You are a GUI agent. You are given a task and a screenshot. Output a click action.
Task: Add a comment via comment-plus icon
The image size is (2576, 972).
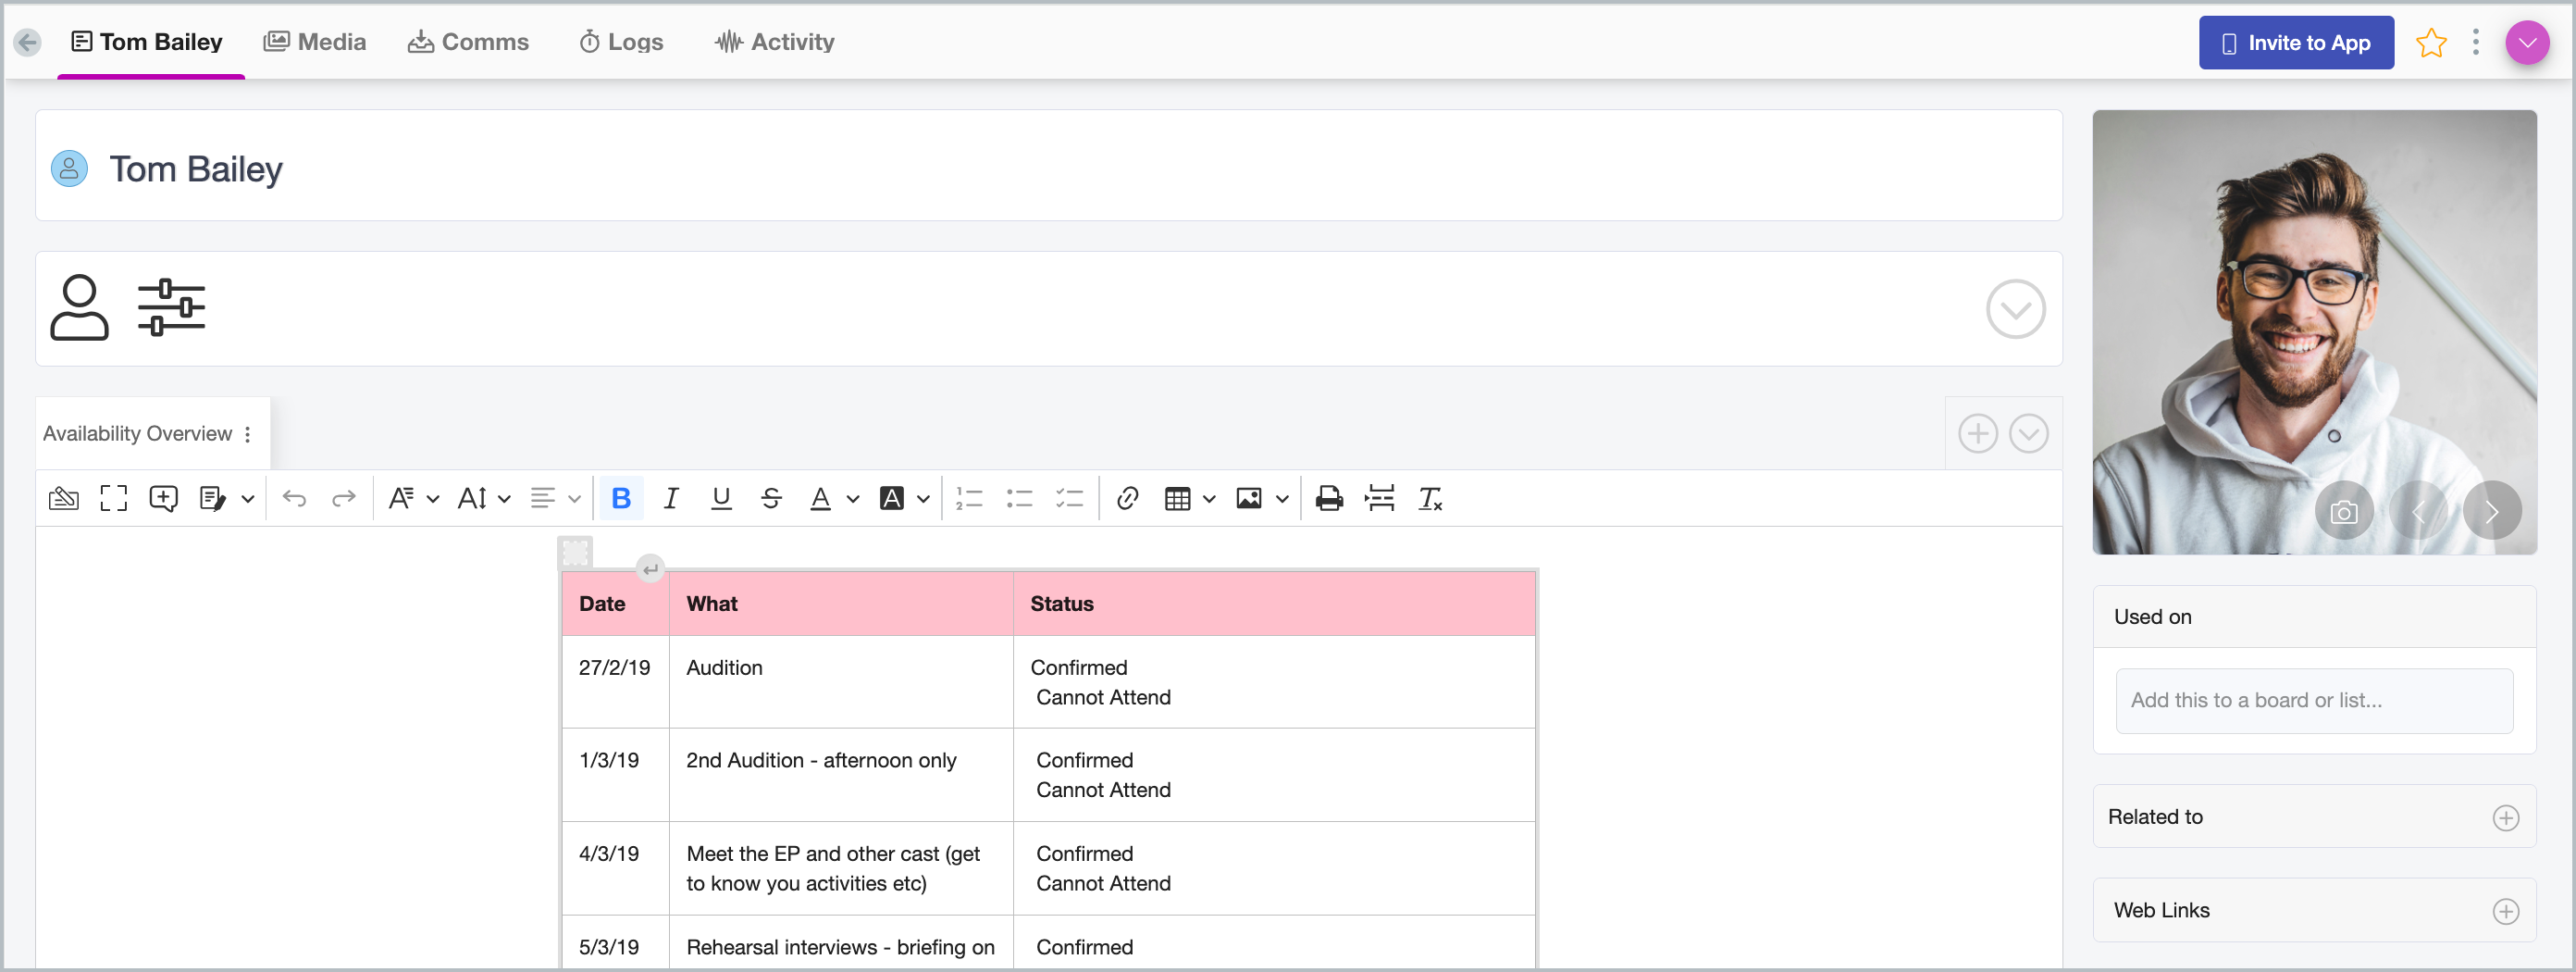(x=163, y=498)
